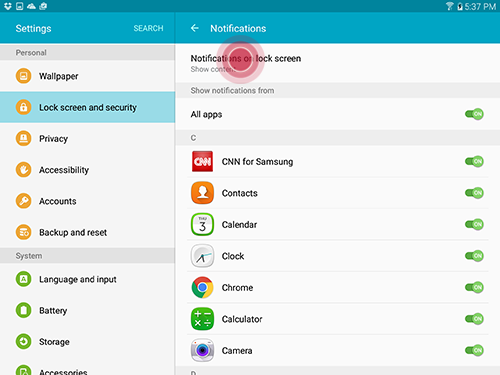Toggle notifications for All apps
This screenshot has width=500, height=375.
[474, 114]
